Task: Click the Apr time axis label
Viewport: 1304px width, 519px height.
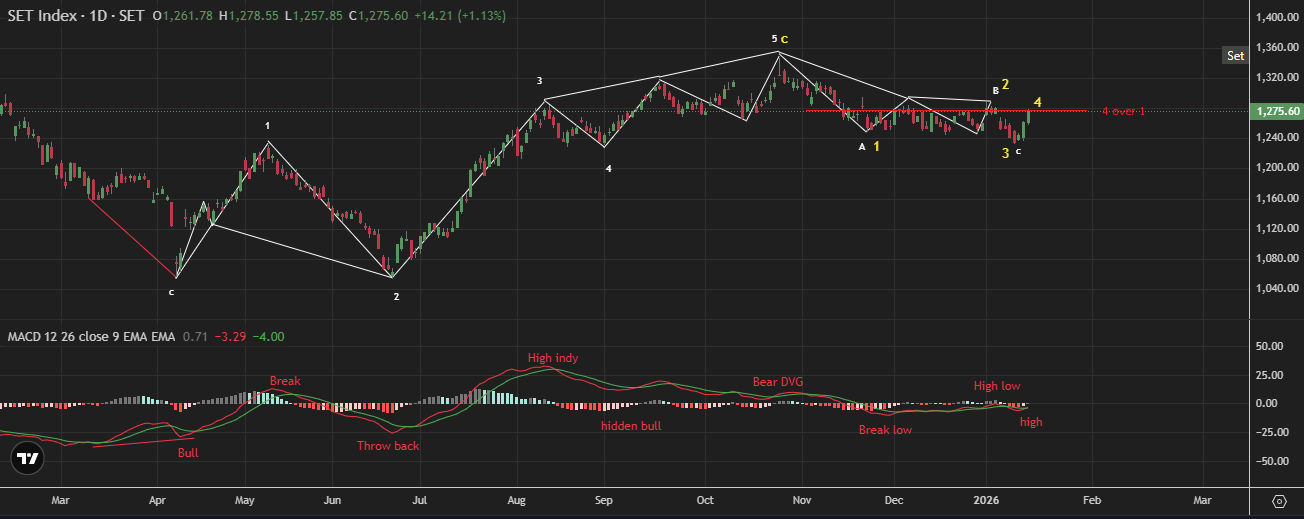Action: point(157,499)
